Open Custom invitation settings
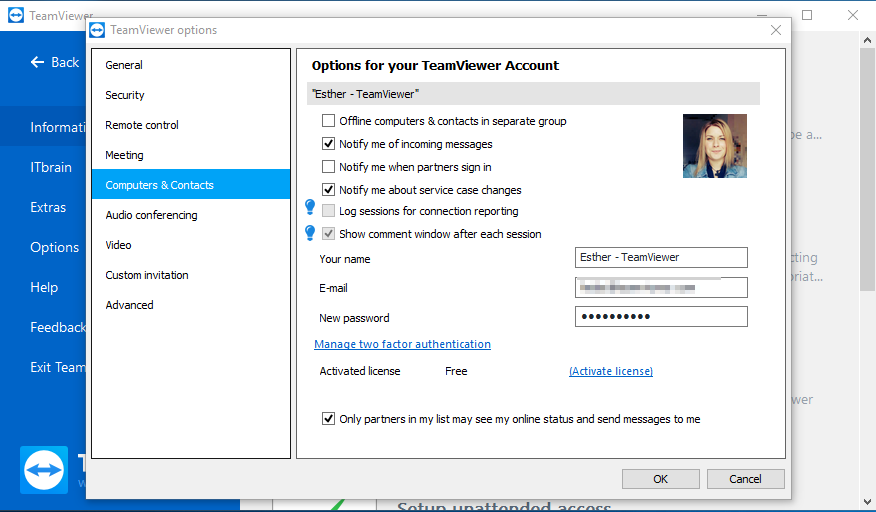The height and width of the screenshot is (512, 876). [x=191, y=275]
